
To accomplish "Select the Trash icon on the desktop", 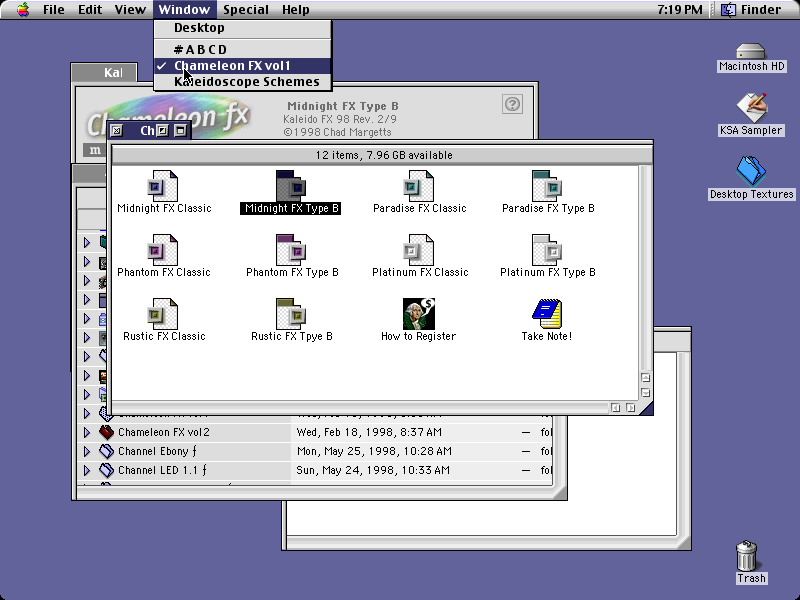I will click(746, 556).
